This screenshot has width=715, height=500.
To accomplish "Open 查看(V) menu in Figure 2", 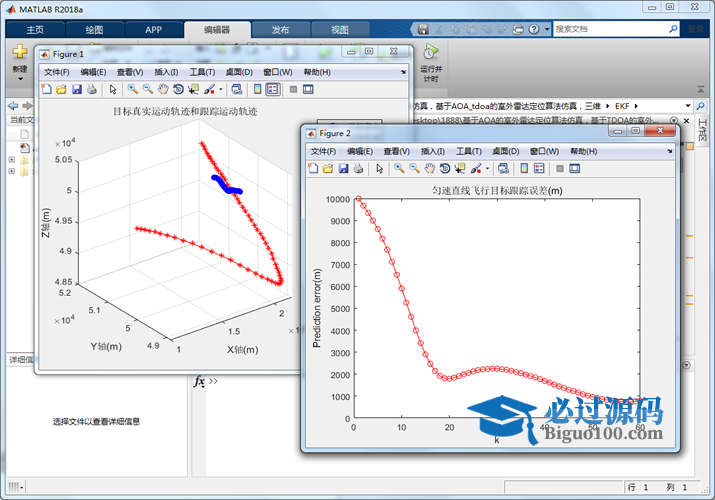I will pos(397,151).
